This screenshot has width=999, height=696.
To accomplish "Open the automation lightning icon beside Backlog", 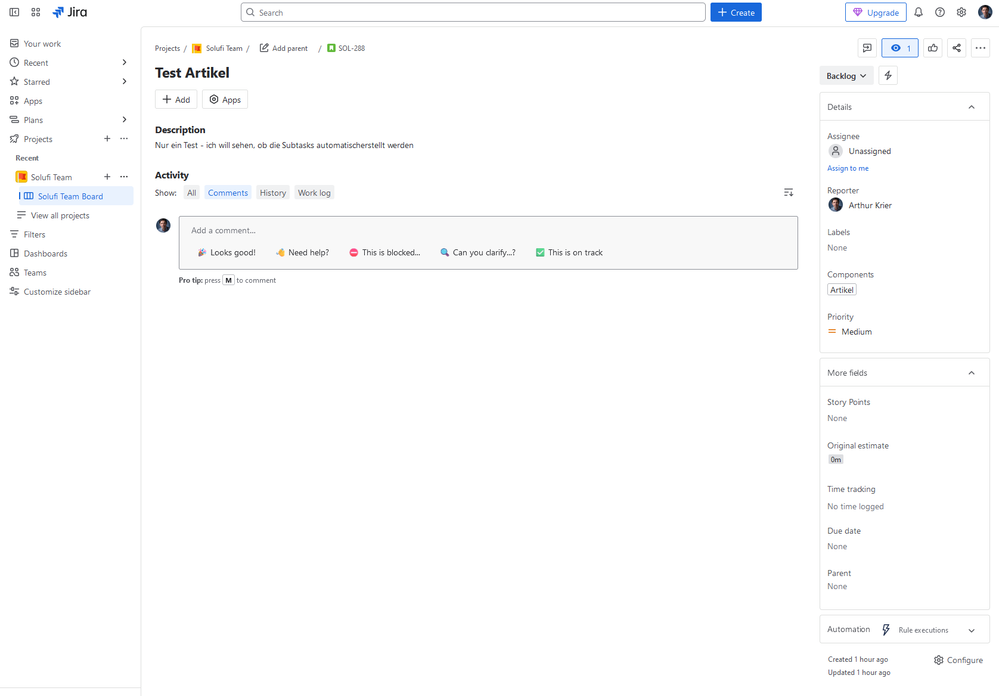I will pyautogui.click(x=888, y=75).
